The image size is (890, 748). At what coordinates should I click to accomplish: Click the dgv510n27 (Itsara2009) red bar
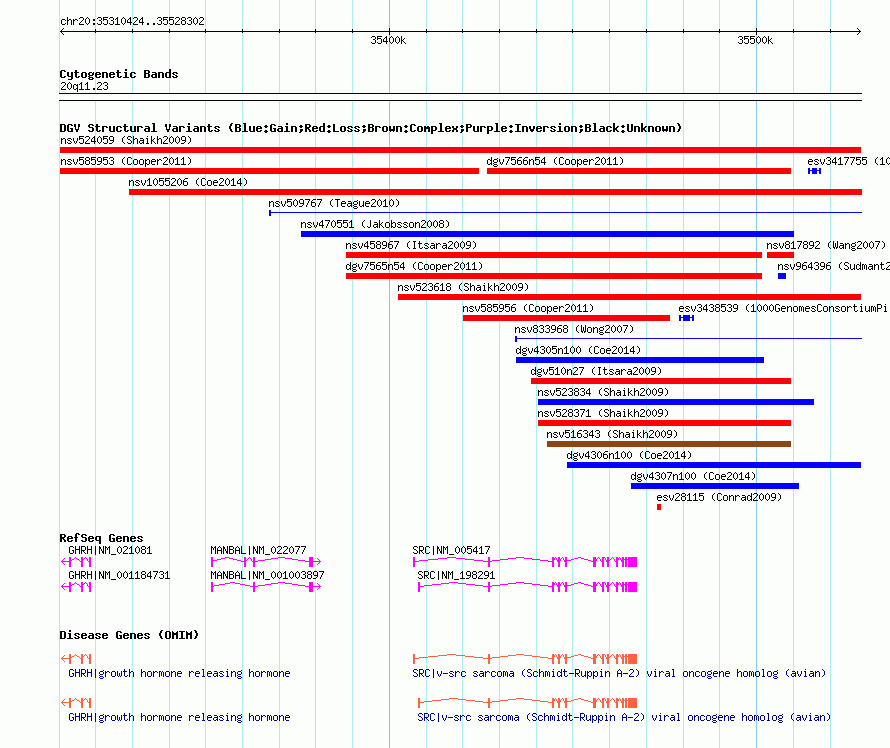tap(661, 381)
